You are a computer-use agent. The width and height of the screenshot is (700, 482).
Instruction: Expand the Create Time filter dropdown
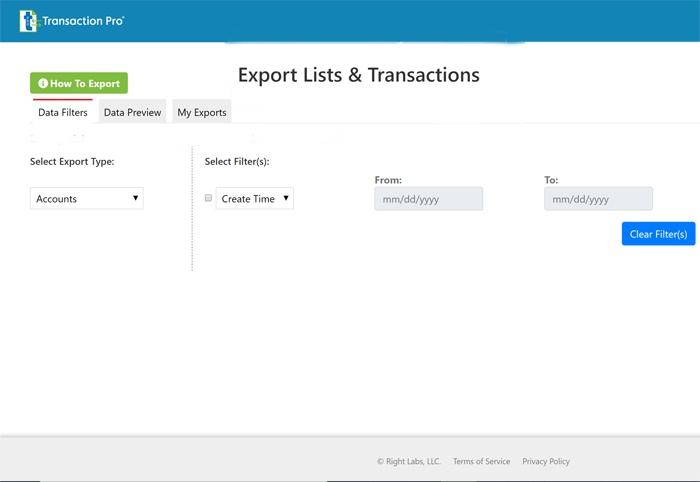click(255, 199)
